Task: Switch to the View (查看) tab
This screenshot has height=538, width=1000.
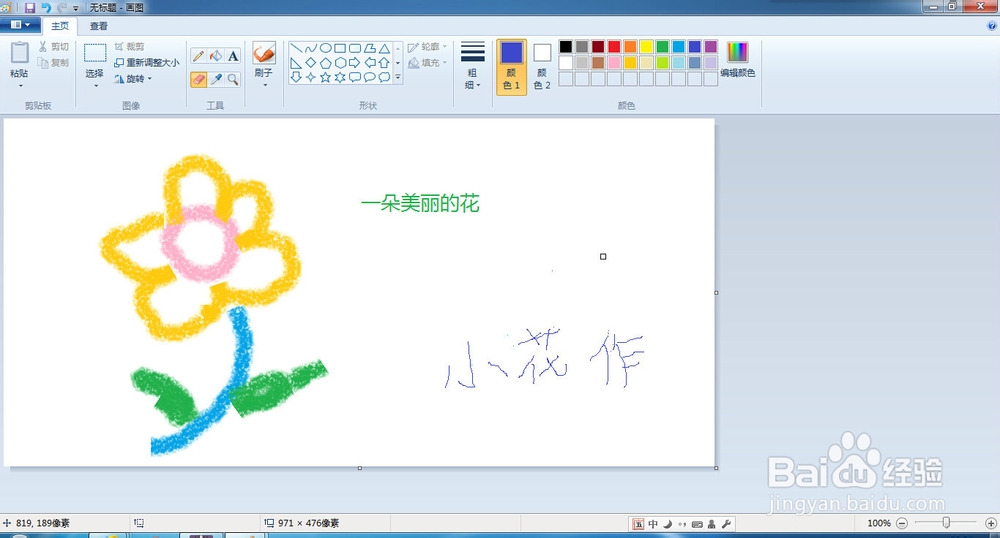Action: pos(99,26)
